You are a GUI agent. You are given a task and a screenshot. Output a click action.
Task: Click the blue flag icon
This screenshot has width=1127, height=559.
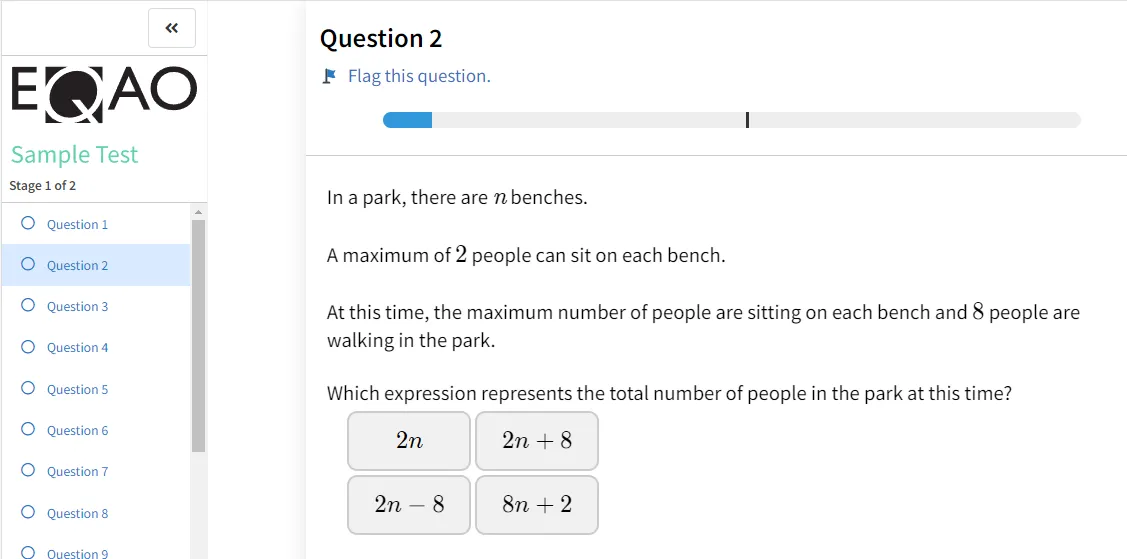tap(329, 75)
